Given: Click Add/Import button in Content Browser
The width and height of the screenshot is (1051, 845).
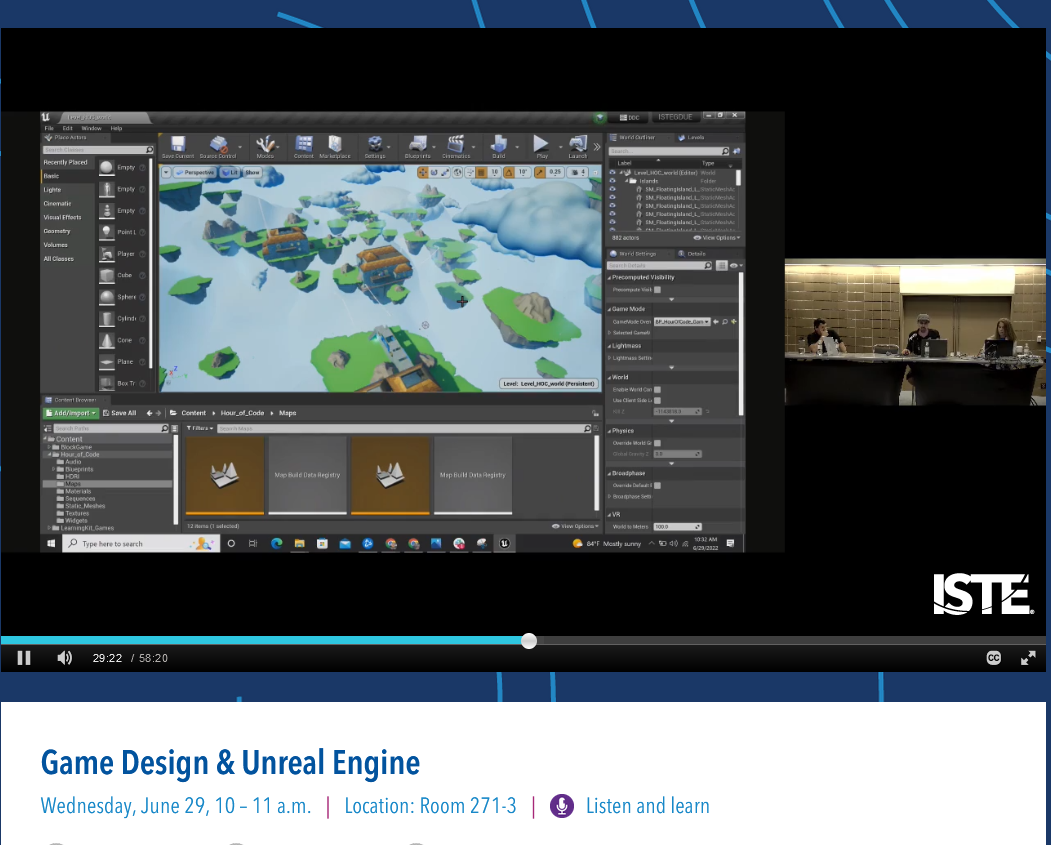Looking at the screenshot, I should click(71, 413).
